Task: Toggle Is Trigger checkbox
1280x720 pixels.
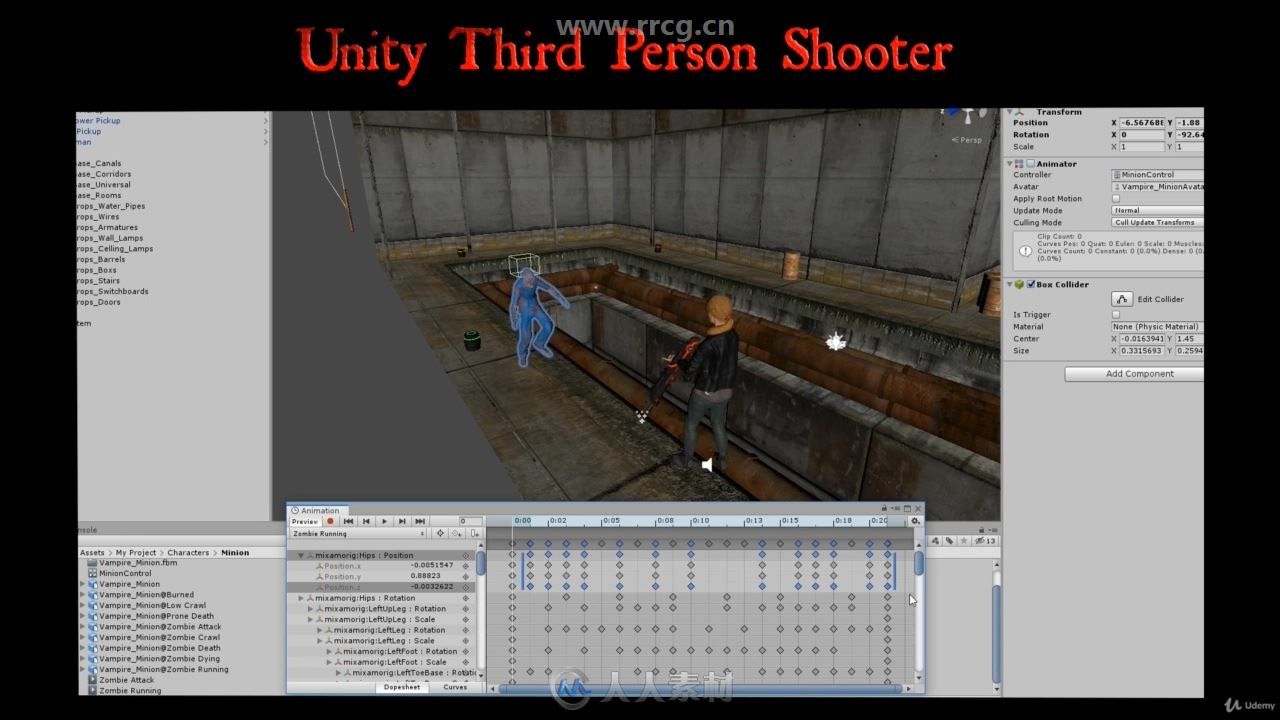Action: click(x=1116, y=314)
